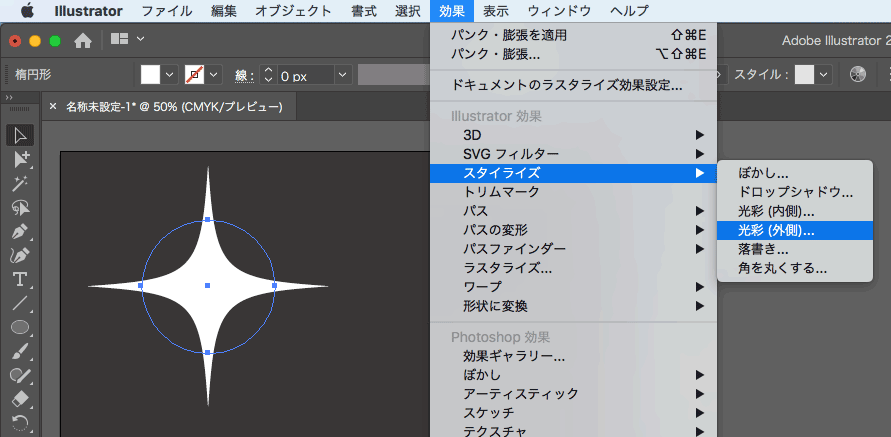Click the 線: stroke label link

(x=244, y=76)
